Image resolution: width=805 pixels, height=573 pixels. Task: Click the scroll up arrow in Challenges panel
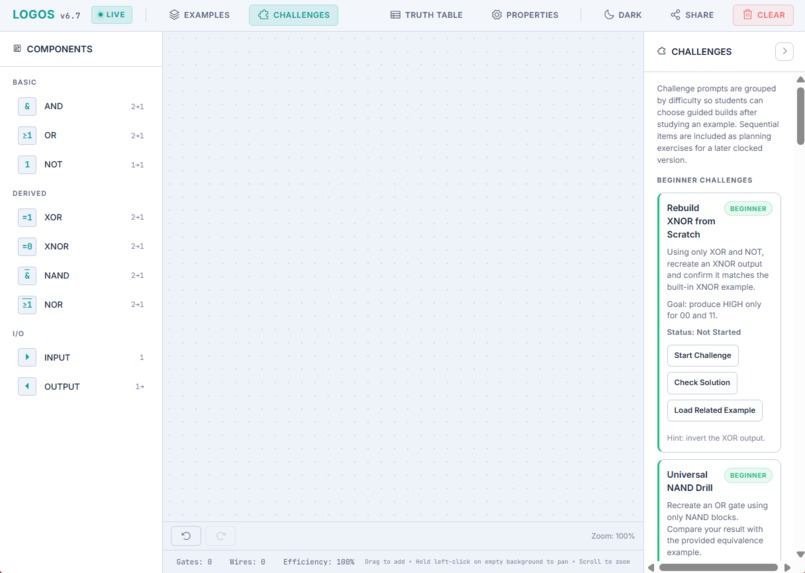pyautogui.click(x=800, y=80)
